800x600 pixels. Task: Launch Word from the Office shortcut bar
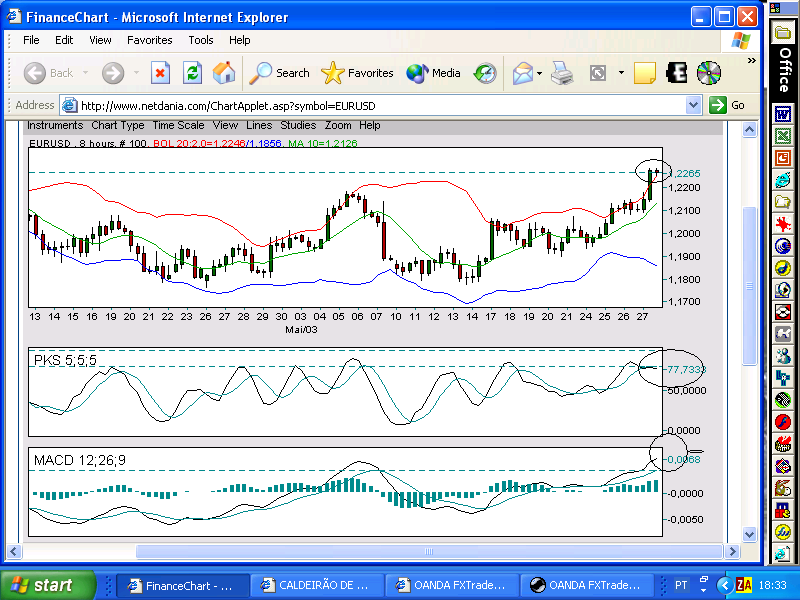pyautogui.click(x=783, y=113)
